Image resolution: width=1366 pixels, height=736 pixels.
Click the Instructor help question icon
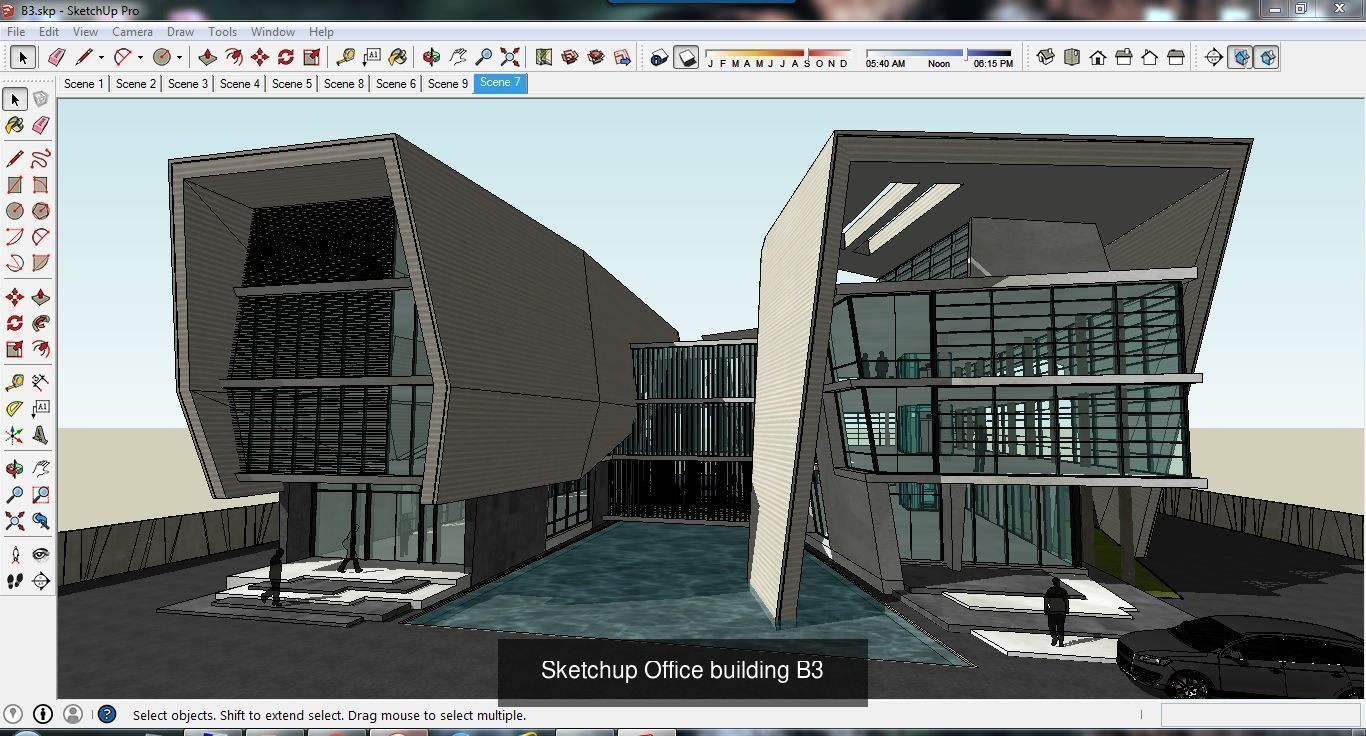[107, 714]
